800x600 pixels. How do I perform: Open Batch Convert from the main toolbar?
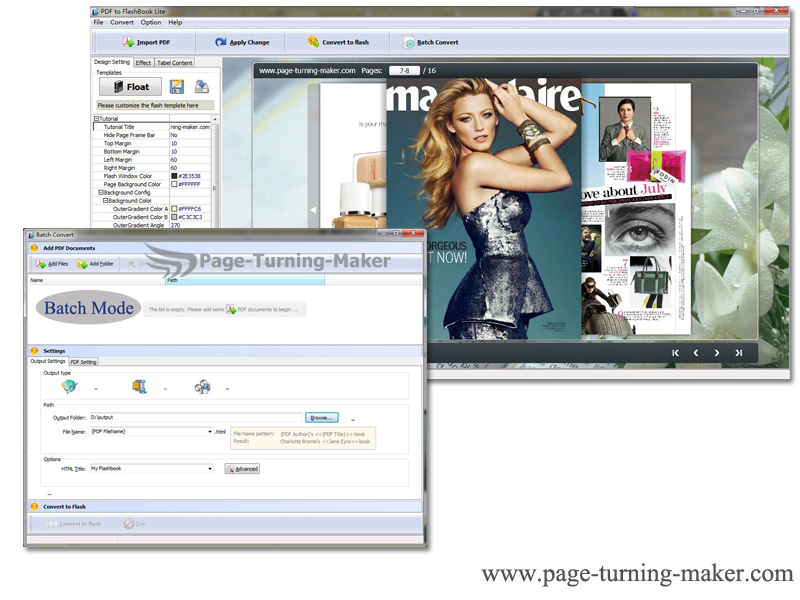coord(431,42)
